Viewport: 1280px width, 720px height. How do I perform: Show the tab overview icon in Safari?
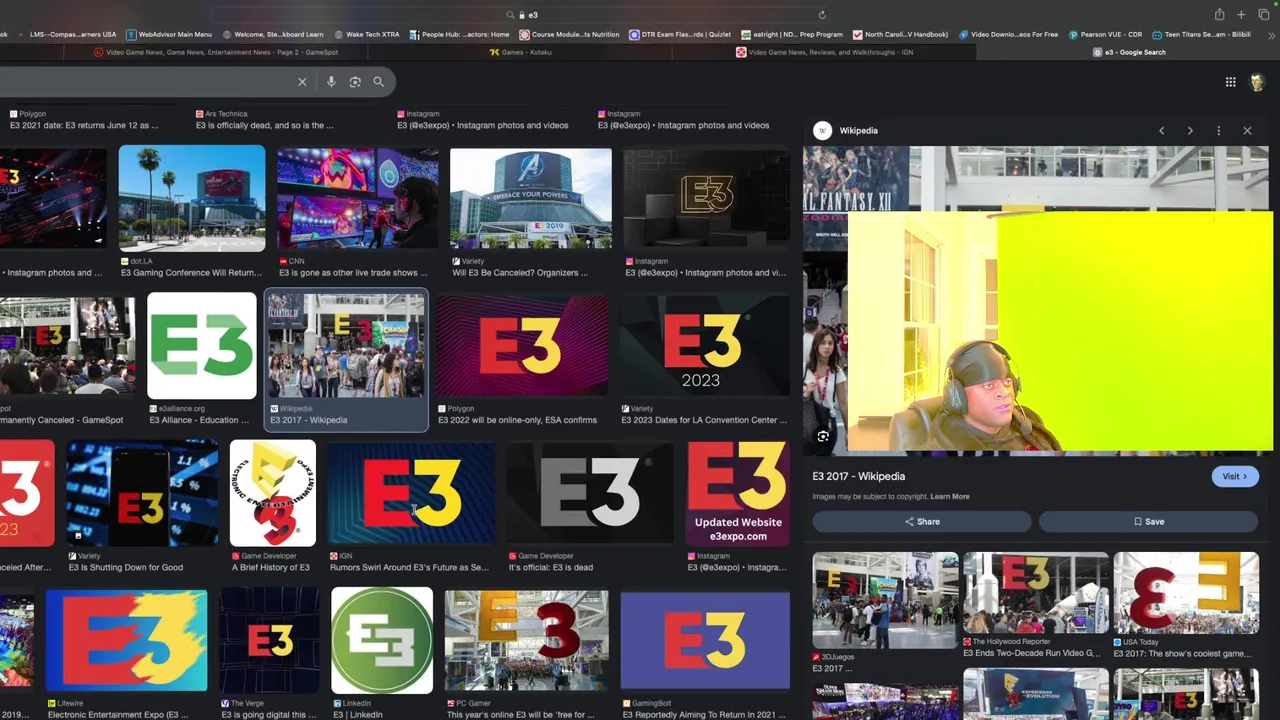point(1262,15)
